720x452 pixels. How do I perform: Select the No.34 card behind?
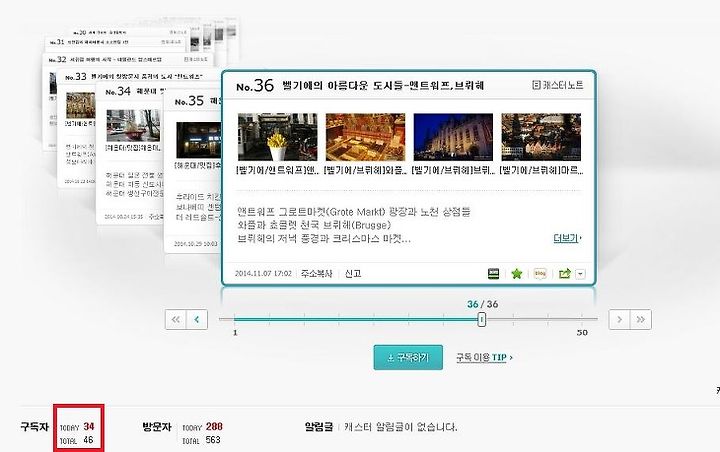[x=130, y=154]
